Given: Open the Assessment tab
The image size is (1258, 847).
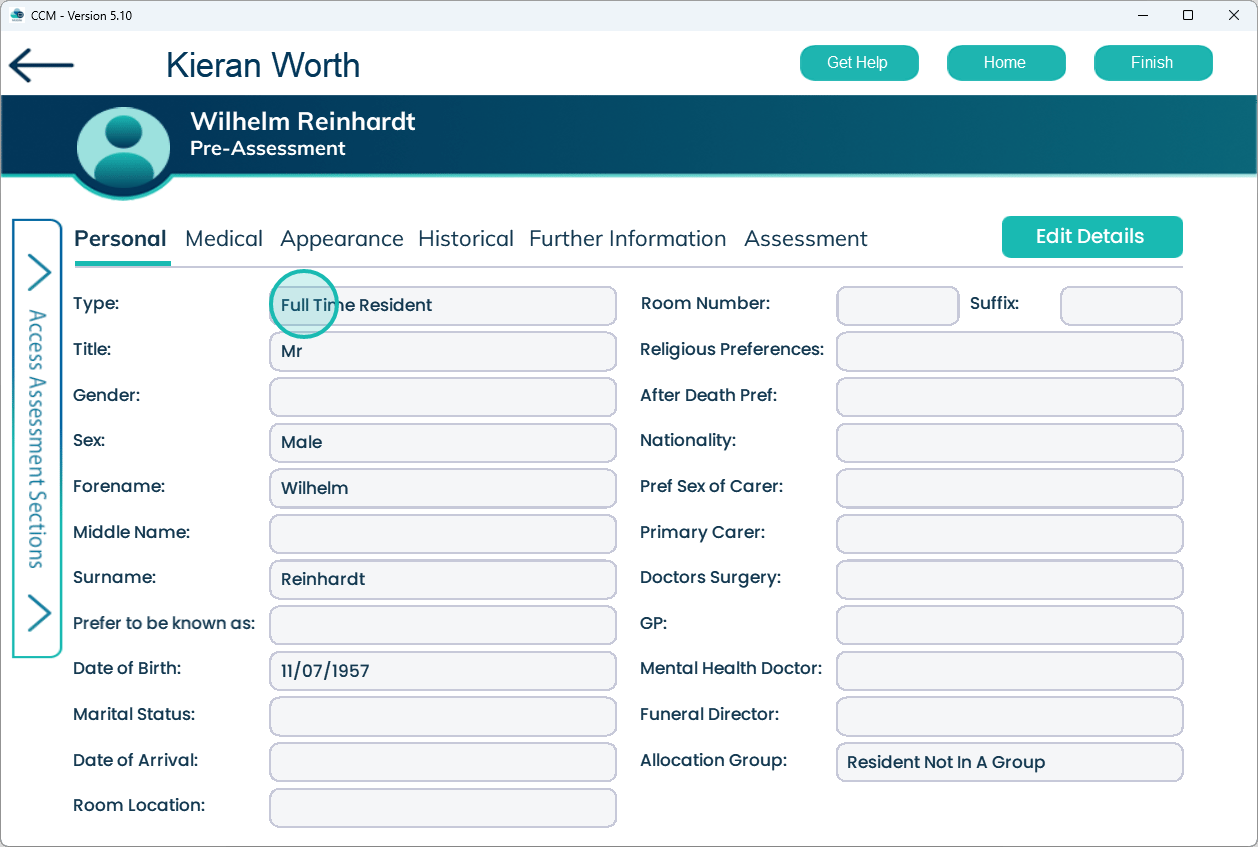Looking at the screenshot, I should [x=805, y=239].
